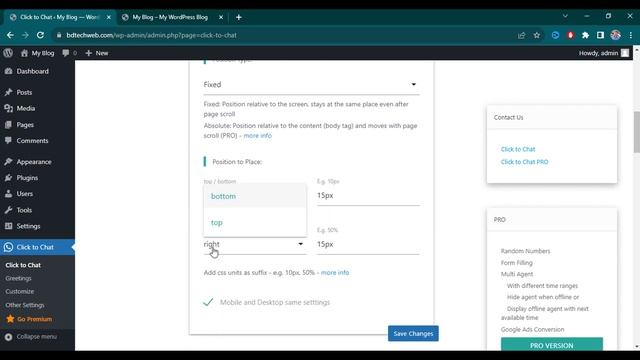Click share icon in address bar
The width and height of the screenshot is (640, 360).
[x=522, y=35]
